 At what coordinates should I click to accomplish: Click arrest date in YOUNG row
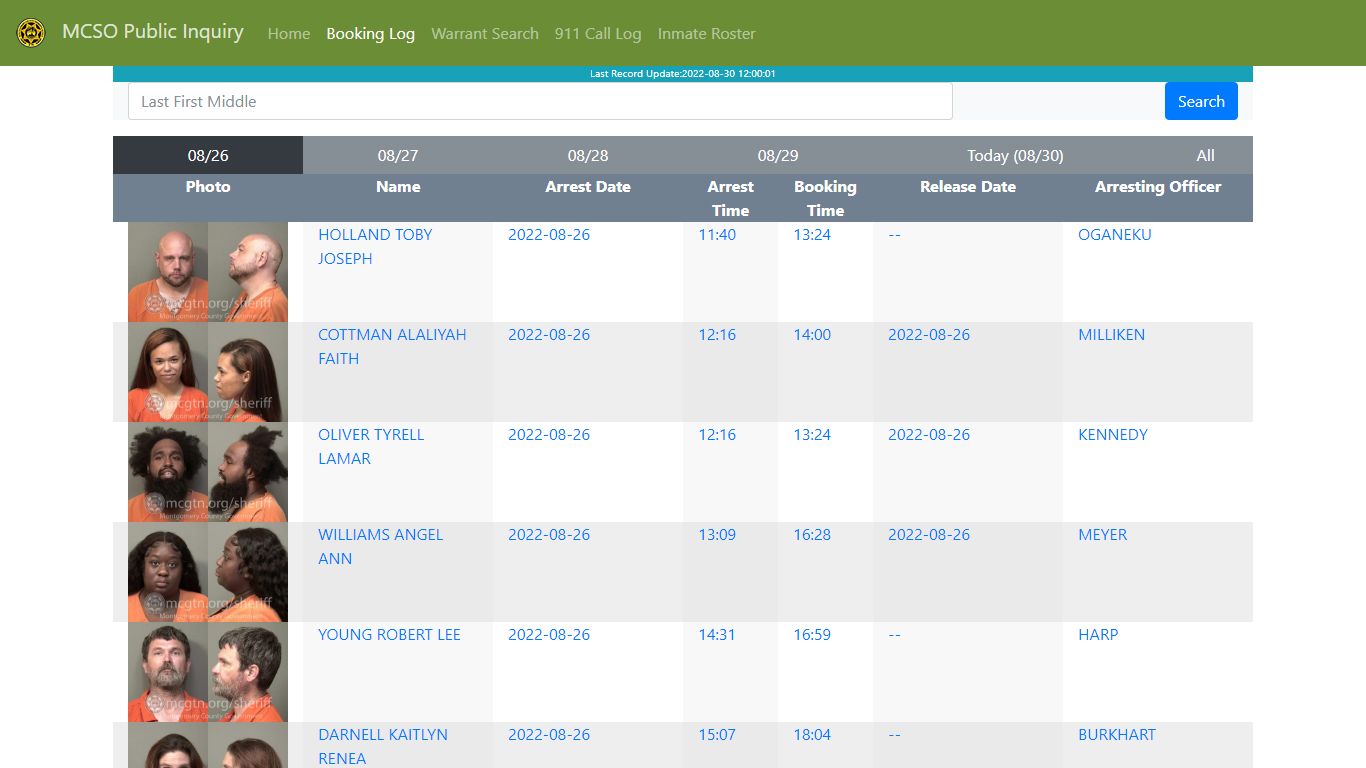pyautogui.click(x=549, y=634)
